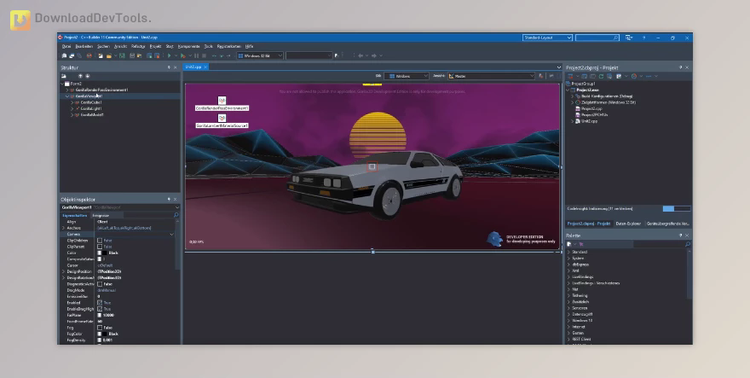750x378 pixels.
Task: Click the Color property Black swatch
Action: [x=104, y=253]
